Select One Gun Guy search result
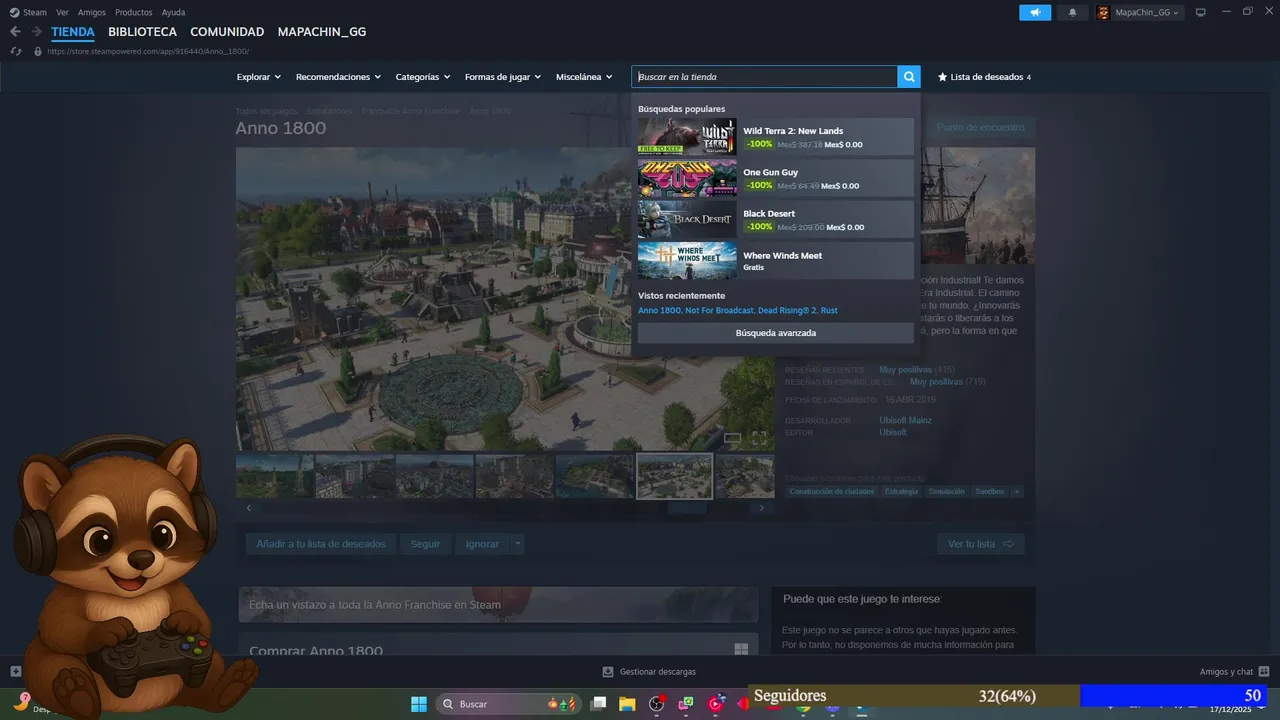 pyautogui.click(x=776, y=178)
